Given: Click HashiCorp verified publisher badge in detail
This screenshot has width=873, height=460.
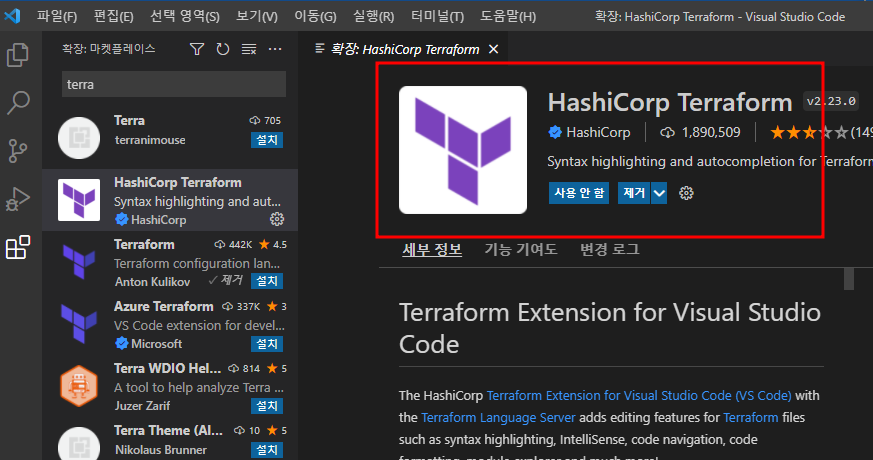Looking at the screenshot, I should click(x=555, y=132).
